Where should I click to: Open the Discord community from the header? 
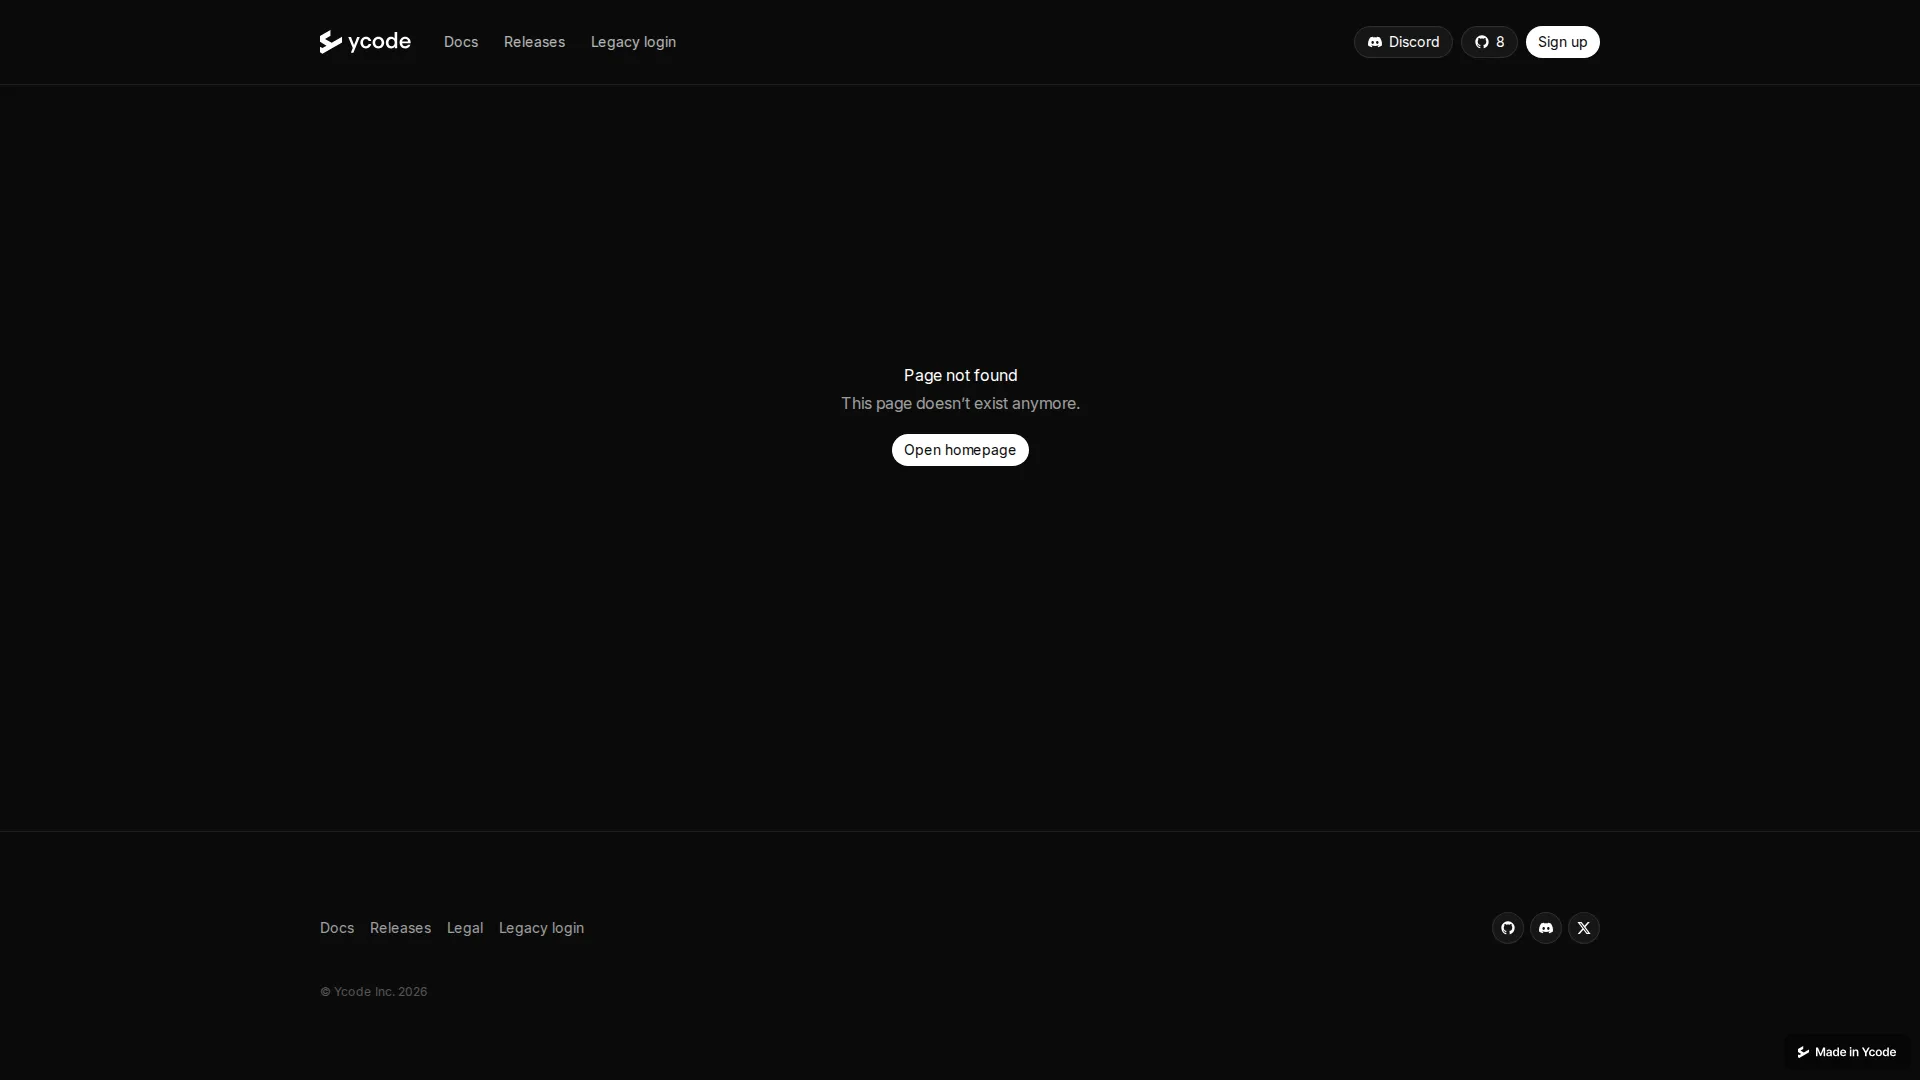coord(1402,41)
